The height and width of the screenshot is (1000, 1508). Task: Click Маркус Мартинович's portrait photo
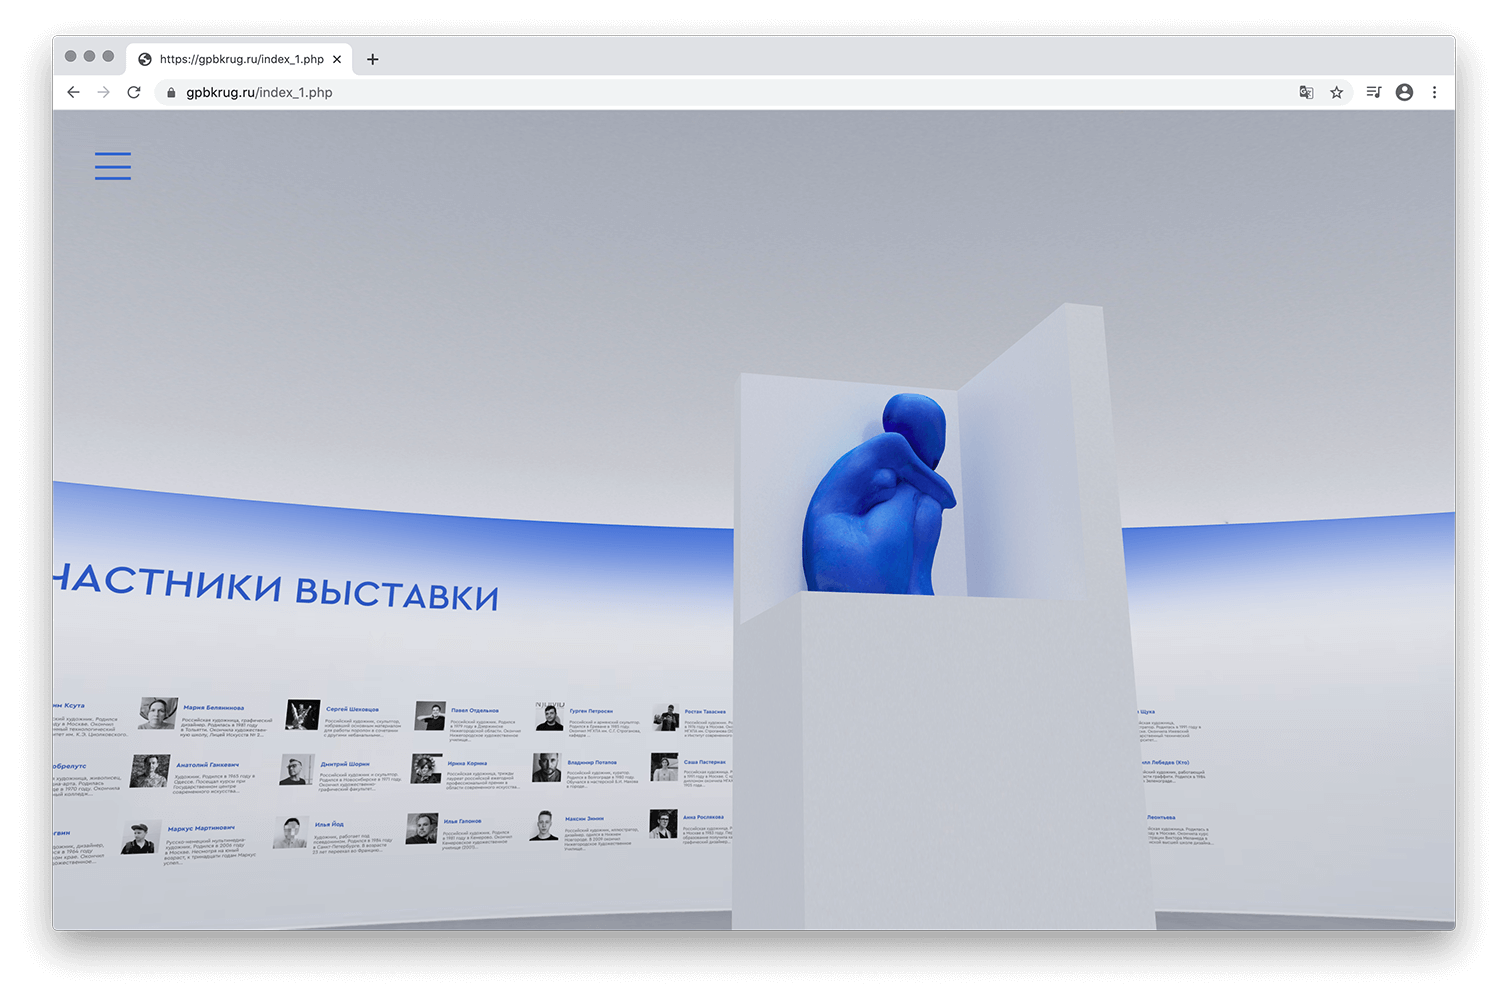(140, 838)
